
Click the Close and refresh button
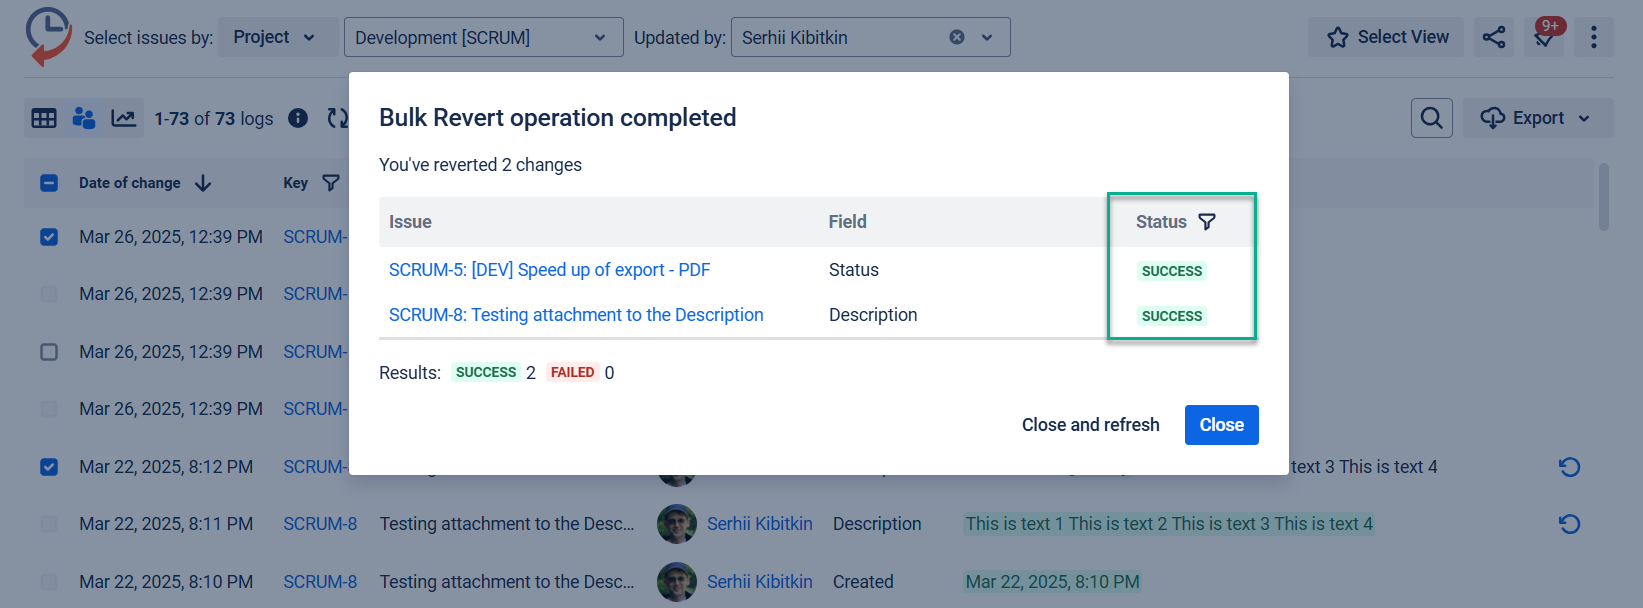(1090, 425)
